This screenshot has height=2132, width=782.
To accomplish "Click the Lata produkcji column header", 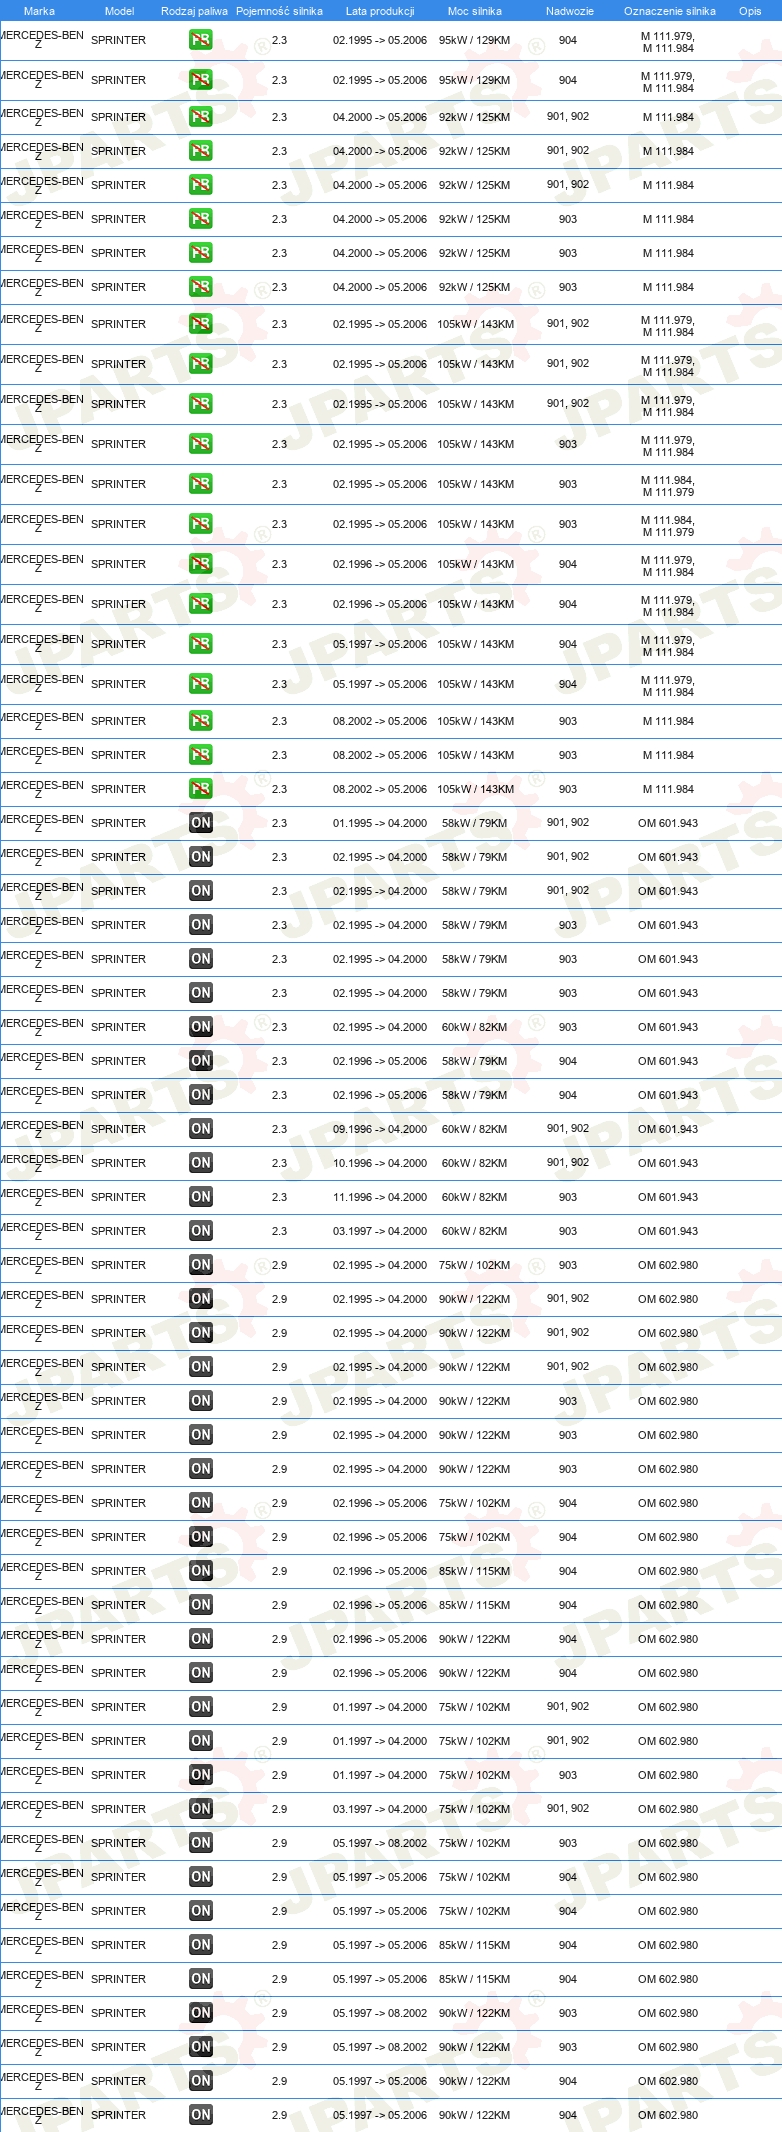I will point(380,11).
